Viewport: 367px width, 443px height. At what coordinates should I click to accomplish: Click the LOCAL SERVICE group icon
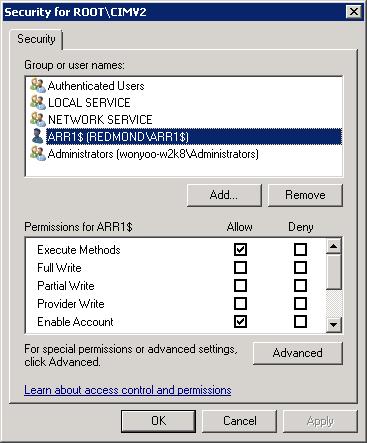38,103
